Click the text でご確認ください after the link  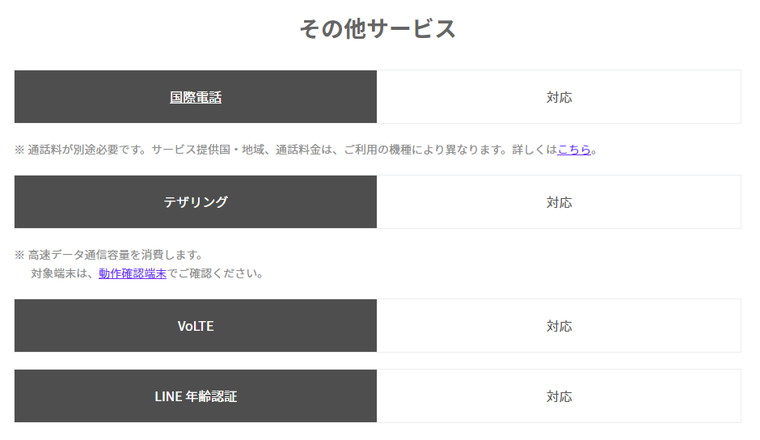click(x=215, y=273)
